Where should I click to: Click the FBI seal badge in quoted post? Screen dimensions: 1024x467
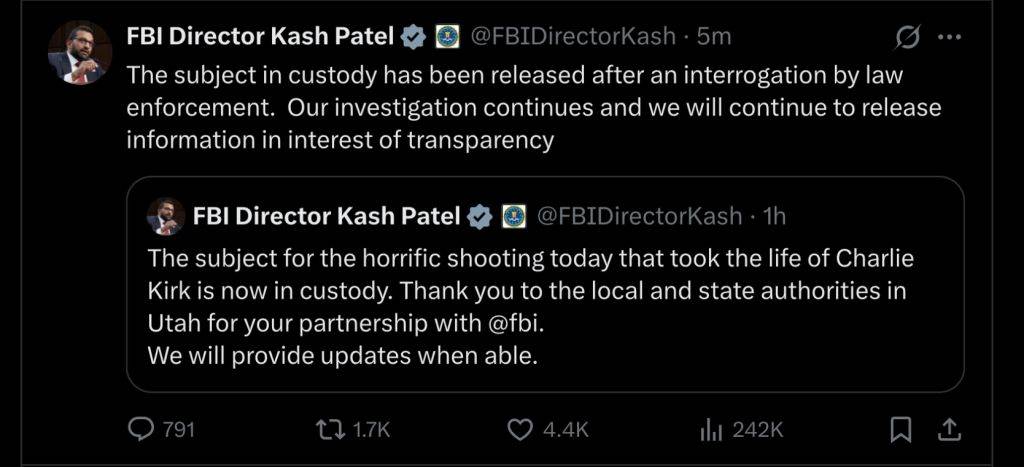coord(514,215)
